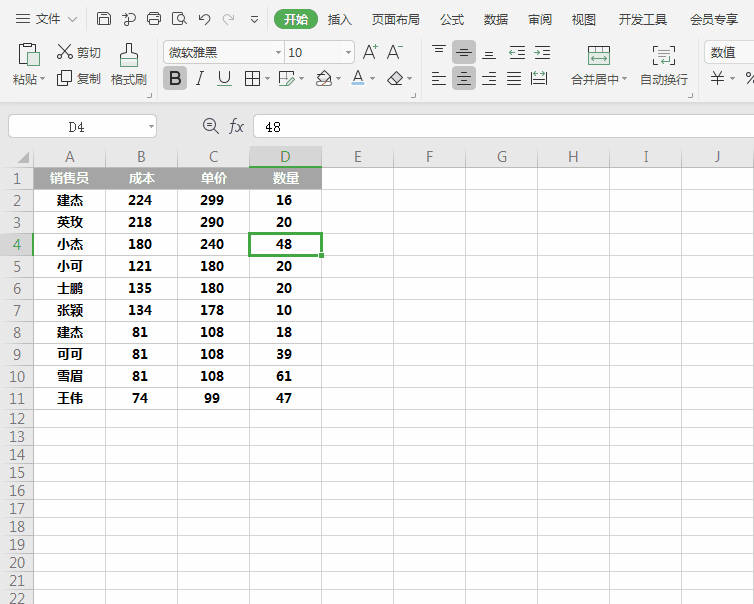The height and width of the screenshot is (604, 754).
Task: Select the Format Painter brush
Action: (129, 55)
